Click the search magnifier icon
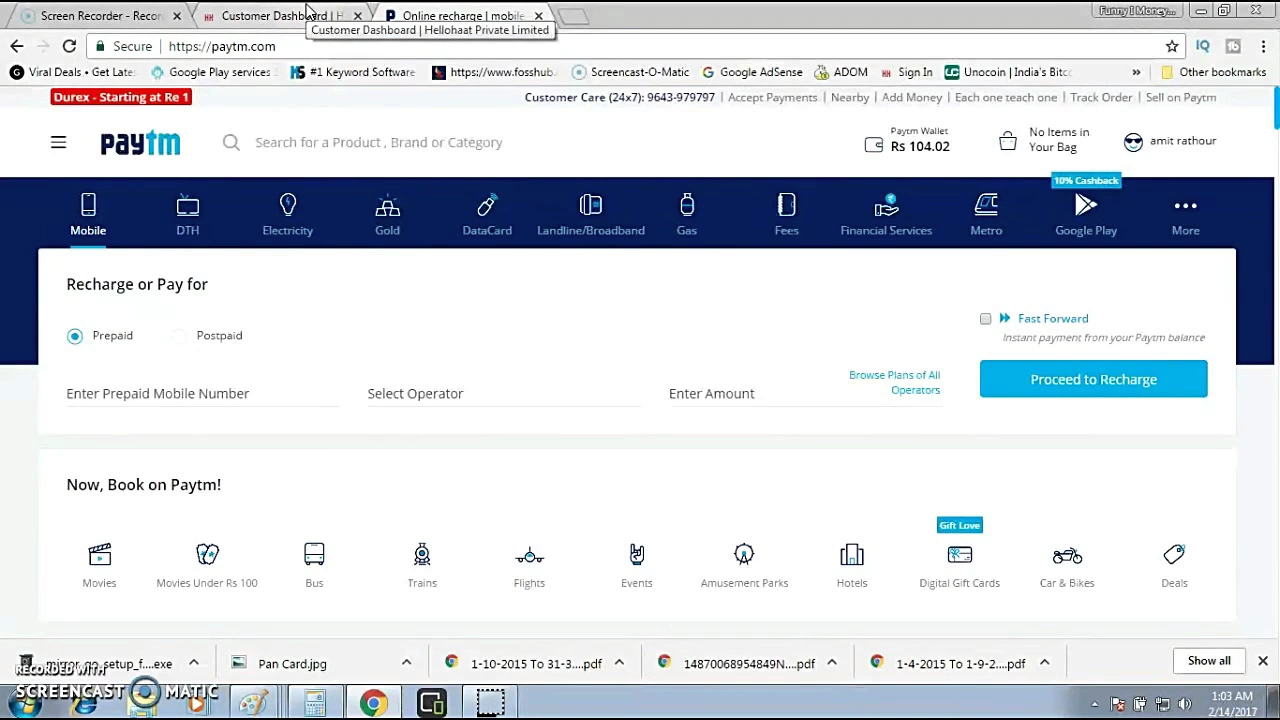This screenshot has width=1280, height=720. point(231,142)
